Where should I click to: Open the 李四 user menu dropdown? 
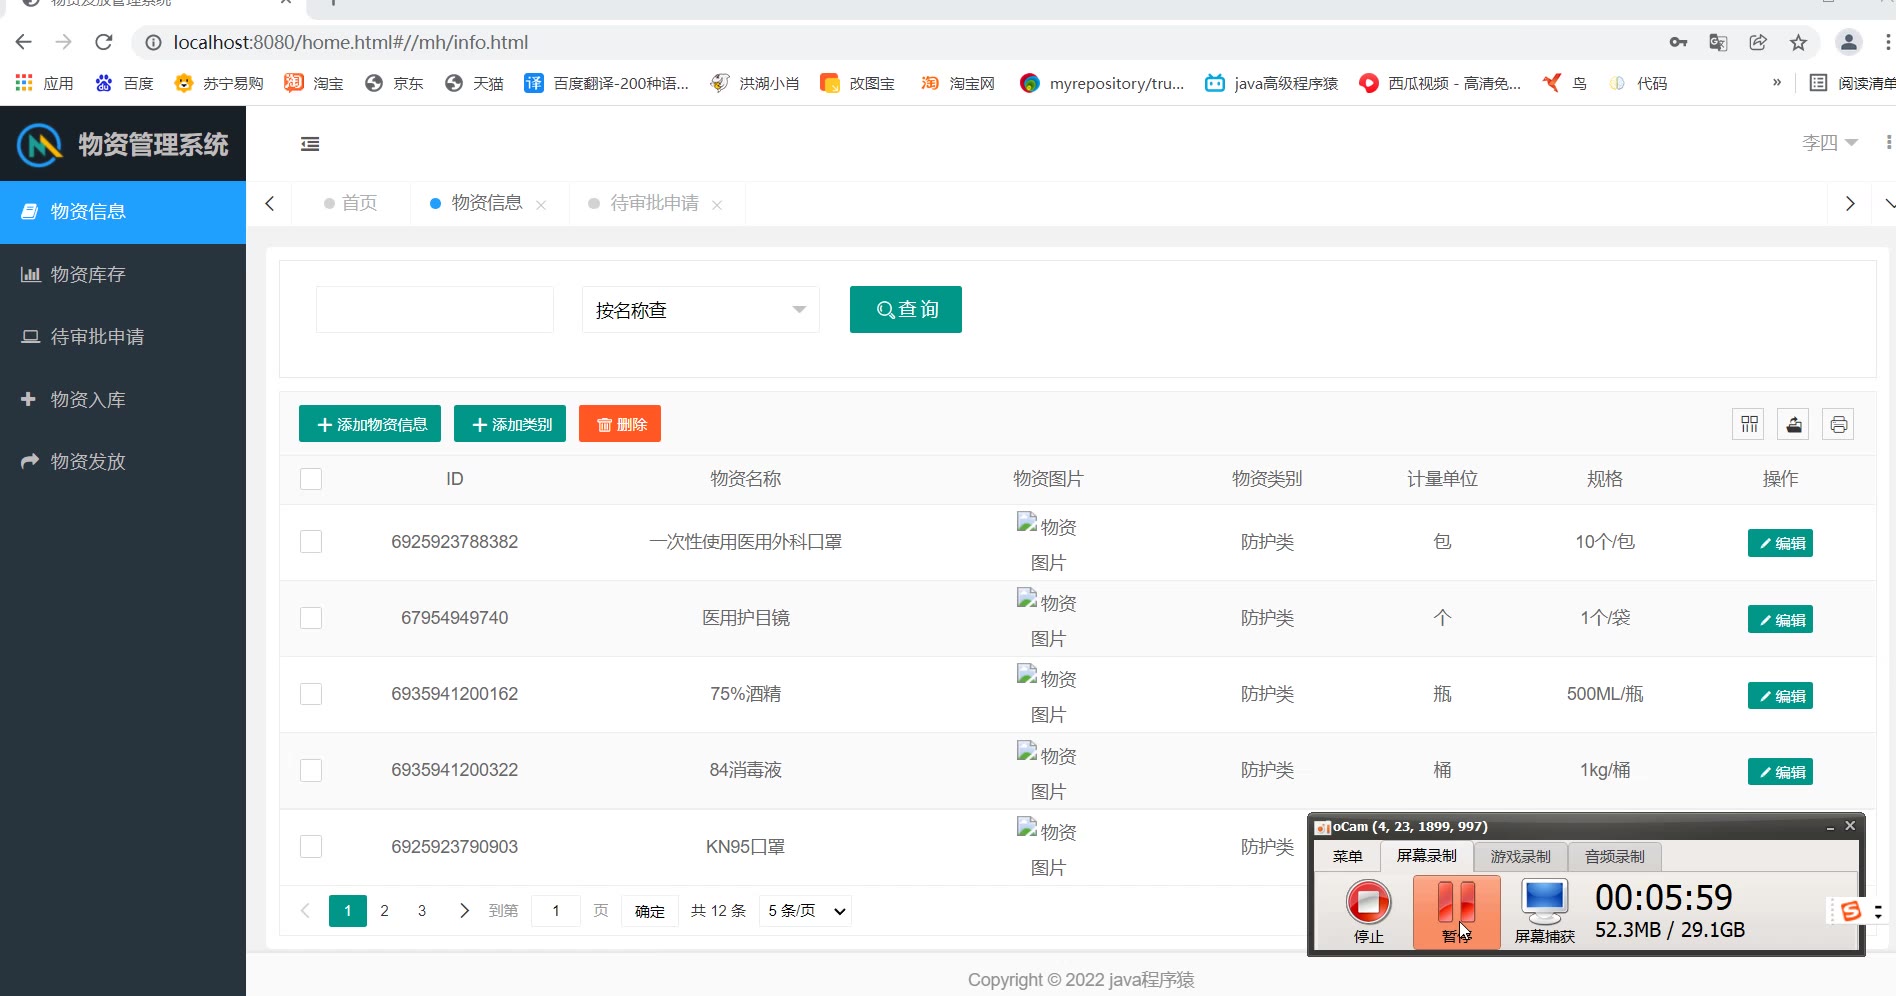tap(1829, 143)
